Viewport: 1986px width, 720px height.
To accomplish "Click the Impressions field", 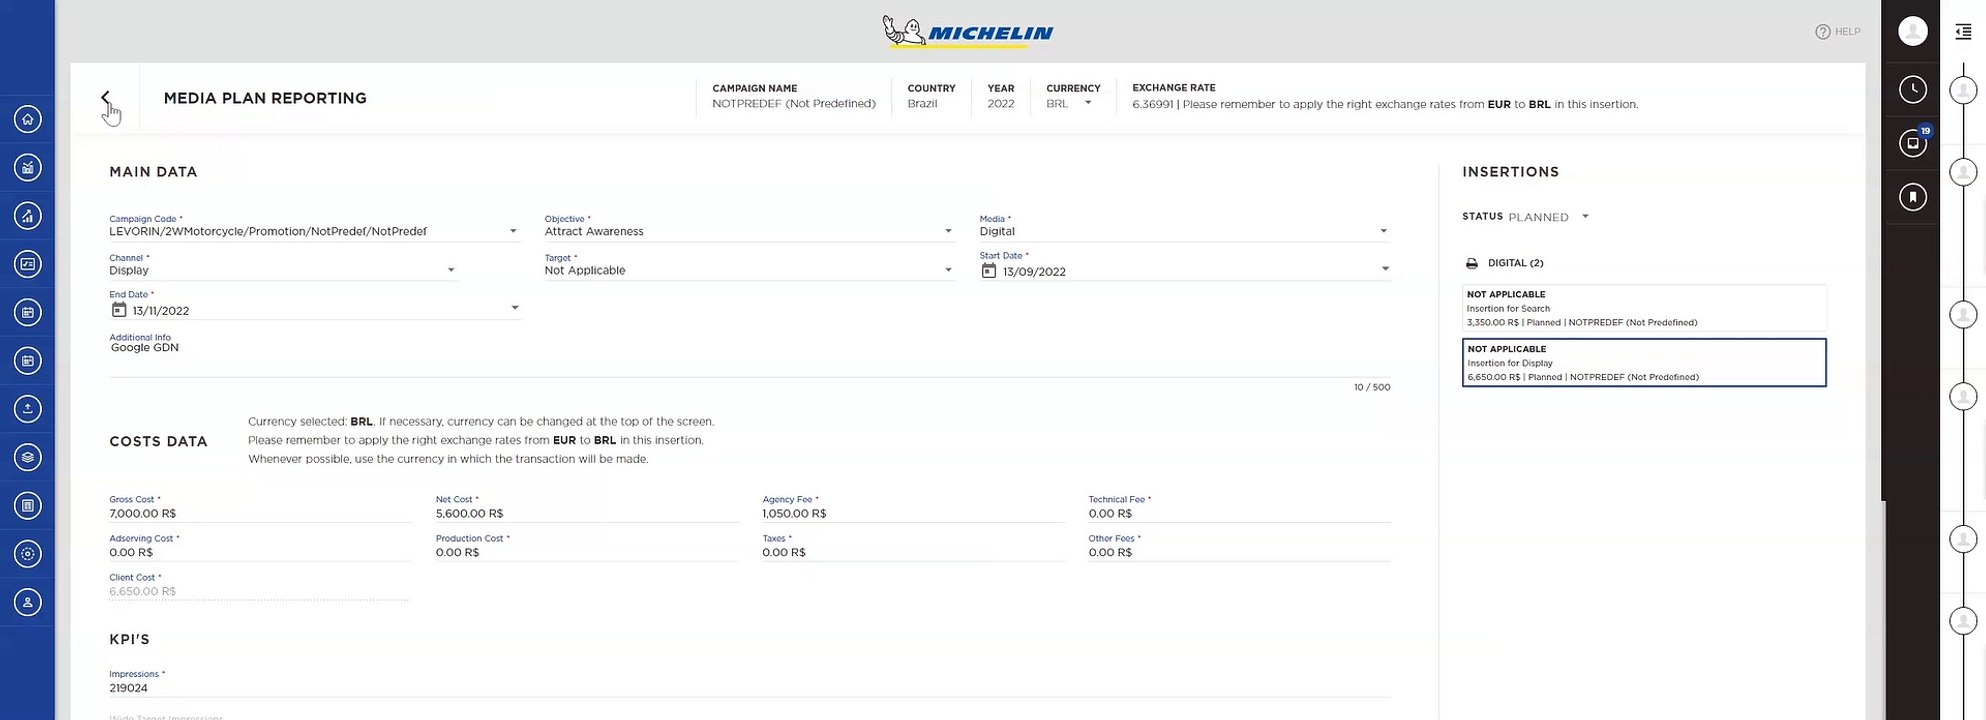I will (x=749, y=683).
